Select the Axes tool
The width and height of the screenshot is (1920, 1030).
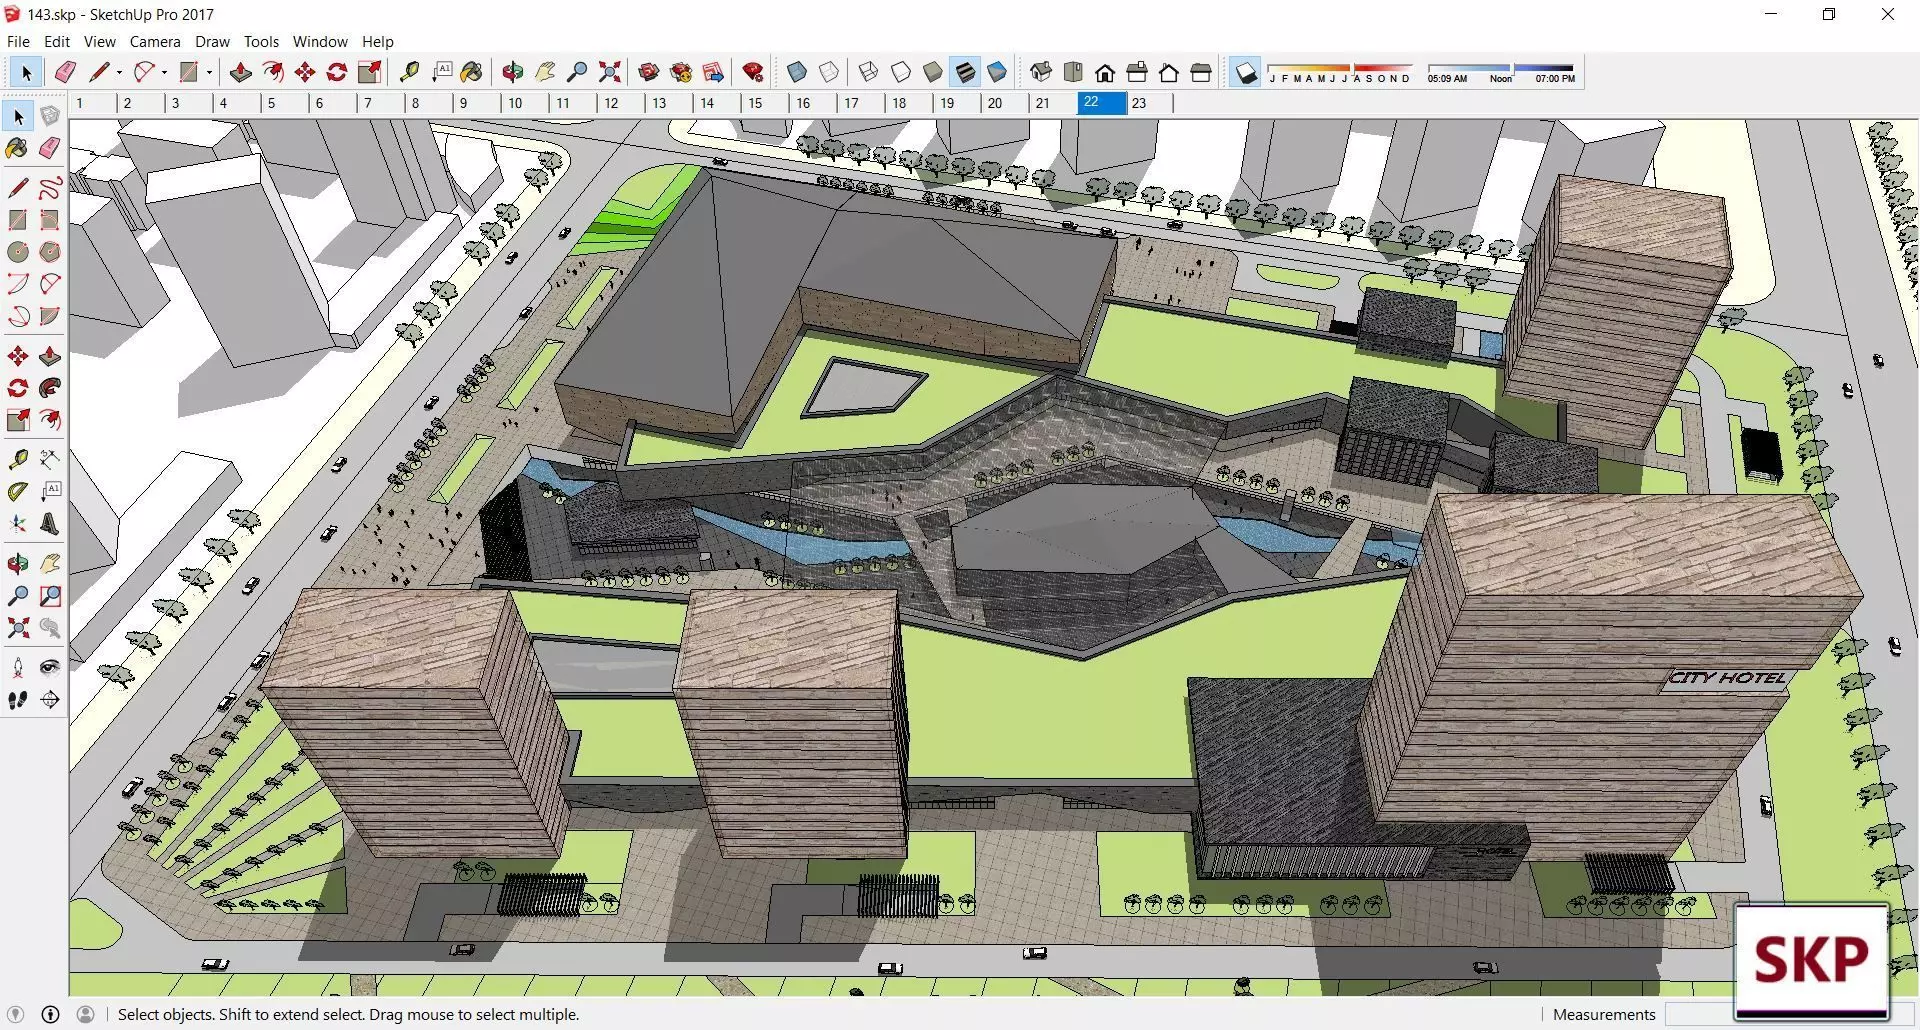(17, 524)
